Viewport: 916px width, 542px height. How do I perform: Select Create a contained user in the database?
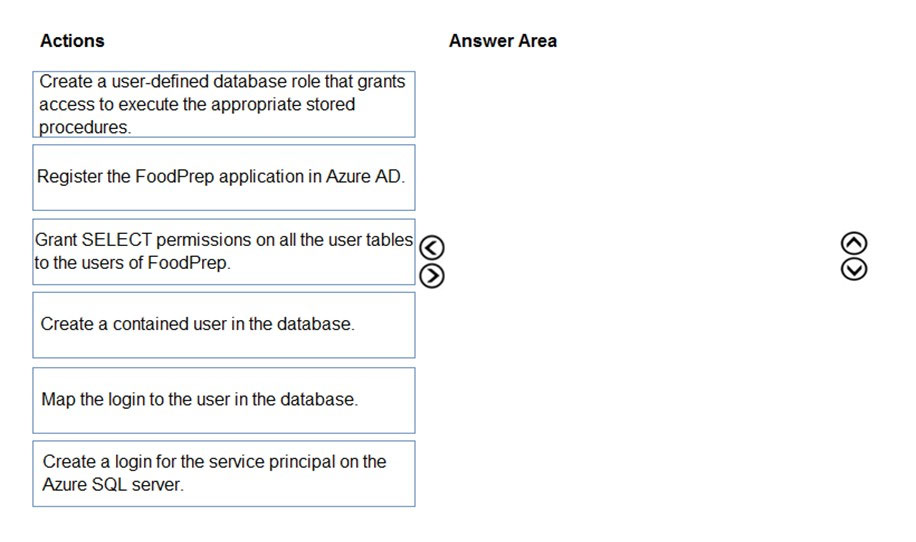coord(224,325)
